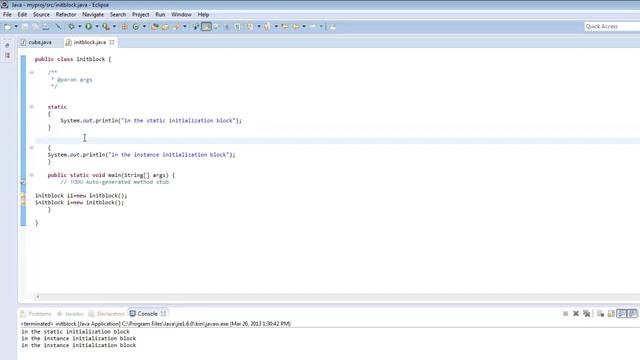The width and height of the screenshot is (640, 360).
Task: Click the 'in the static initialization block' console line
Action: point(75,332)
